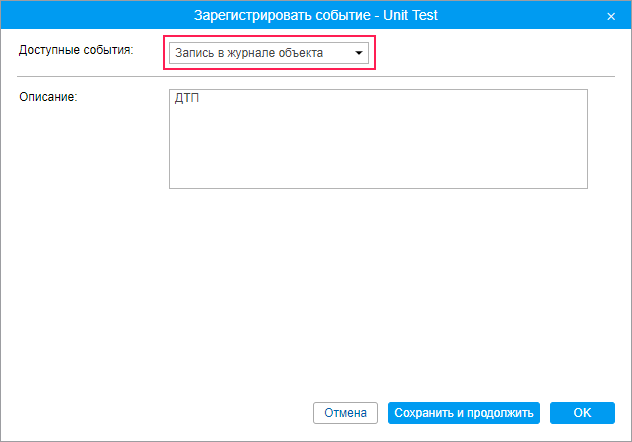This screenshot has width=632, height=442.
Task: Click Сохранить и продолжить
Action: (465, 412)
